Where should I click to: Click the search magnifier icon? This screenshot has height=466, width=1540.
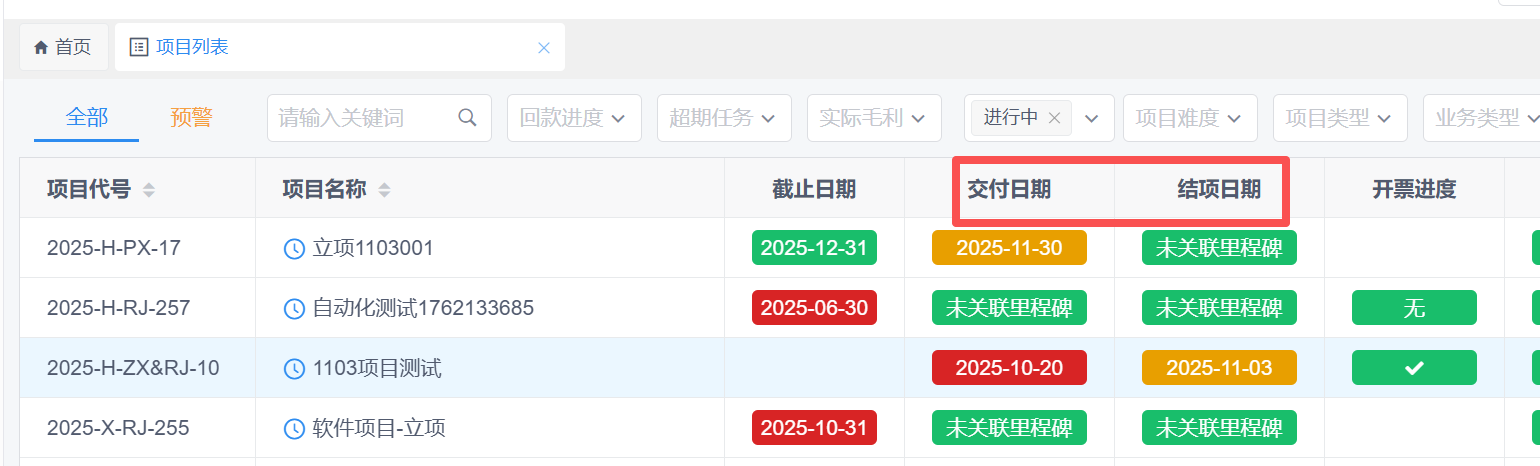tap(467, 118)
